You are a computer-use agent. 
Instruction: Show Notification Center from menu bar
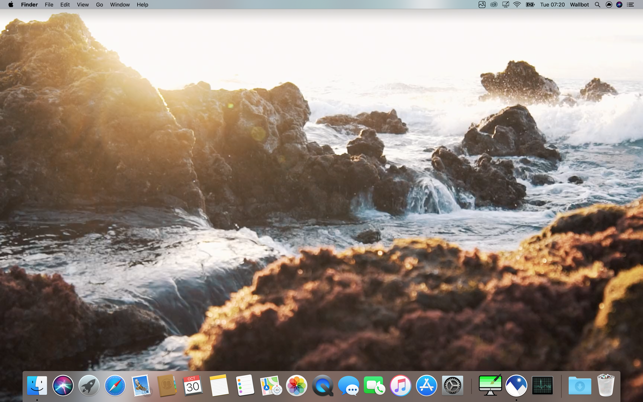point(630,5)
